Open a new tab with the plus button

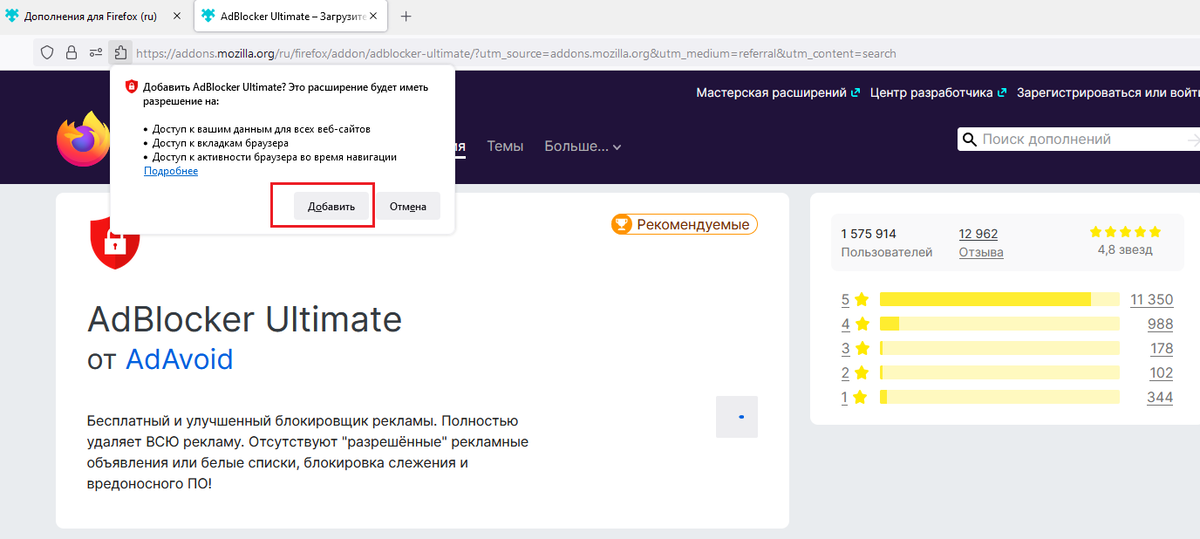pos(407,17)
